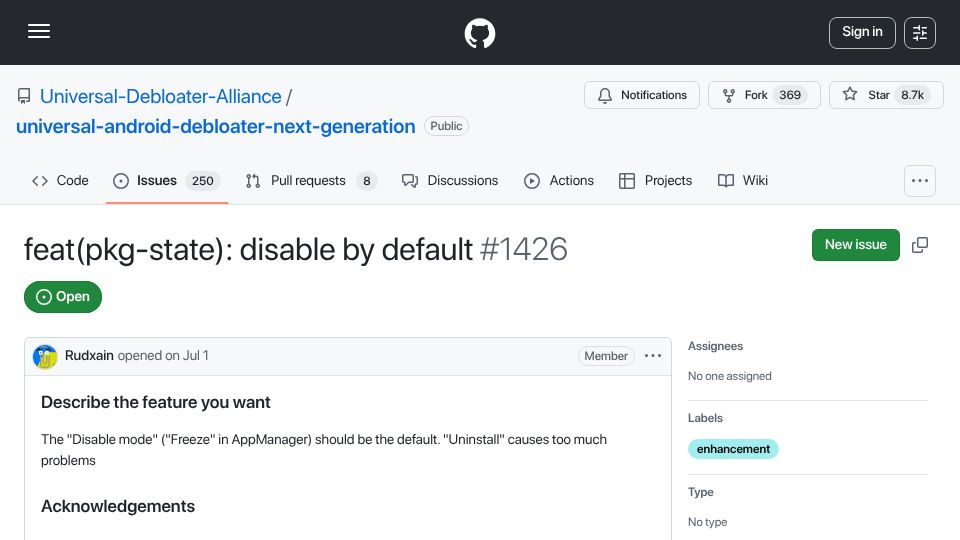The height and width of the screenshot is (540, 960).
Task: Click the 'on Jul 1' timestamp
Action: [x=187, y=356]
